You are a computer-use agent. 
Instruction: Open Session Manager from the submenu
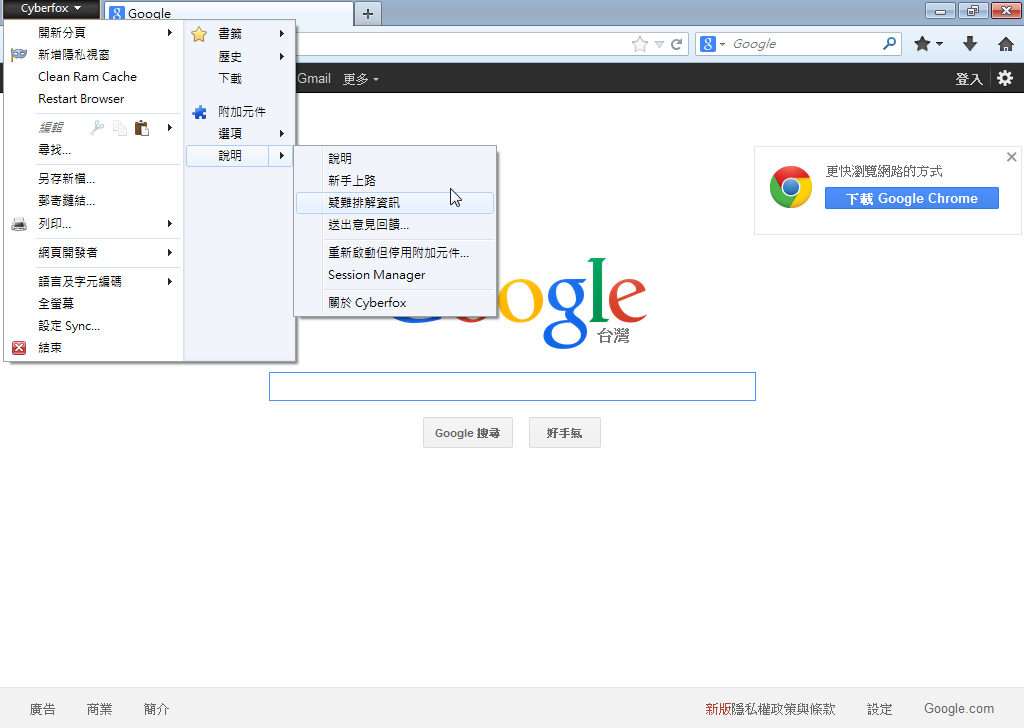[394, 275]
